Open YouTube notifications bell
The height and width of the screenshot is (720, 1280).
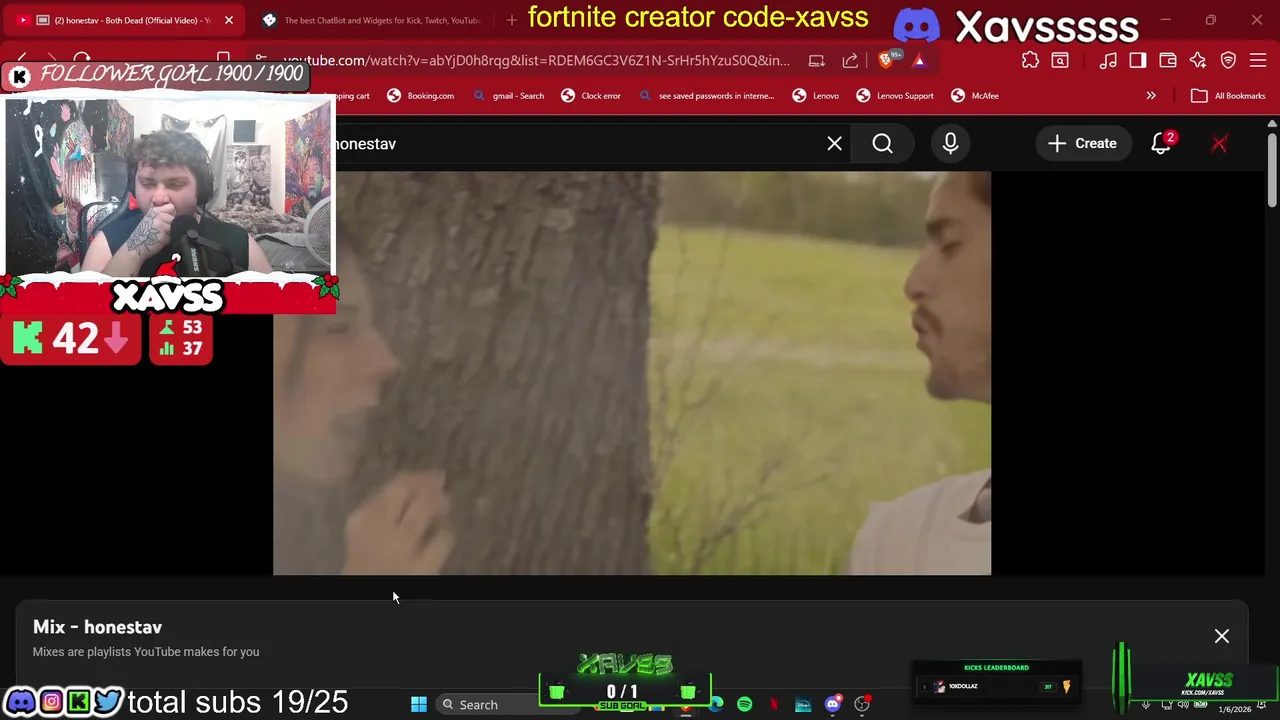pos(1161,144)
